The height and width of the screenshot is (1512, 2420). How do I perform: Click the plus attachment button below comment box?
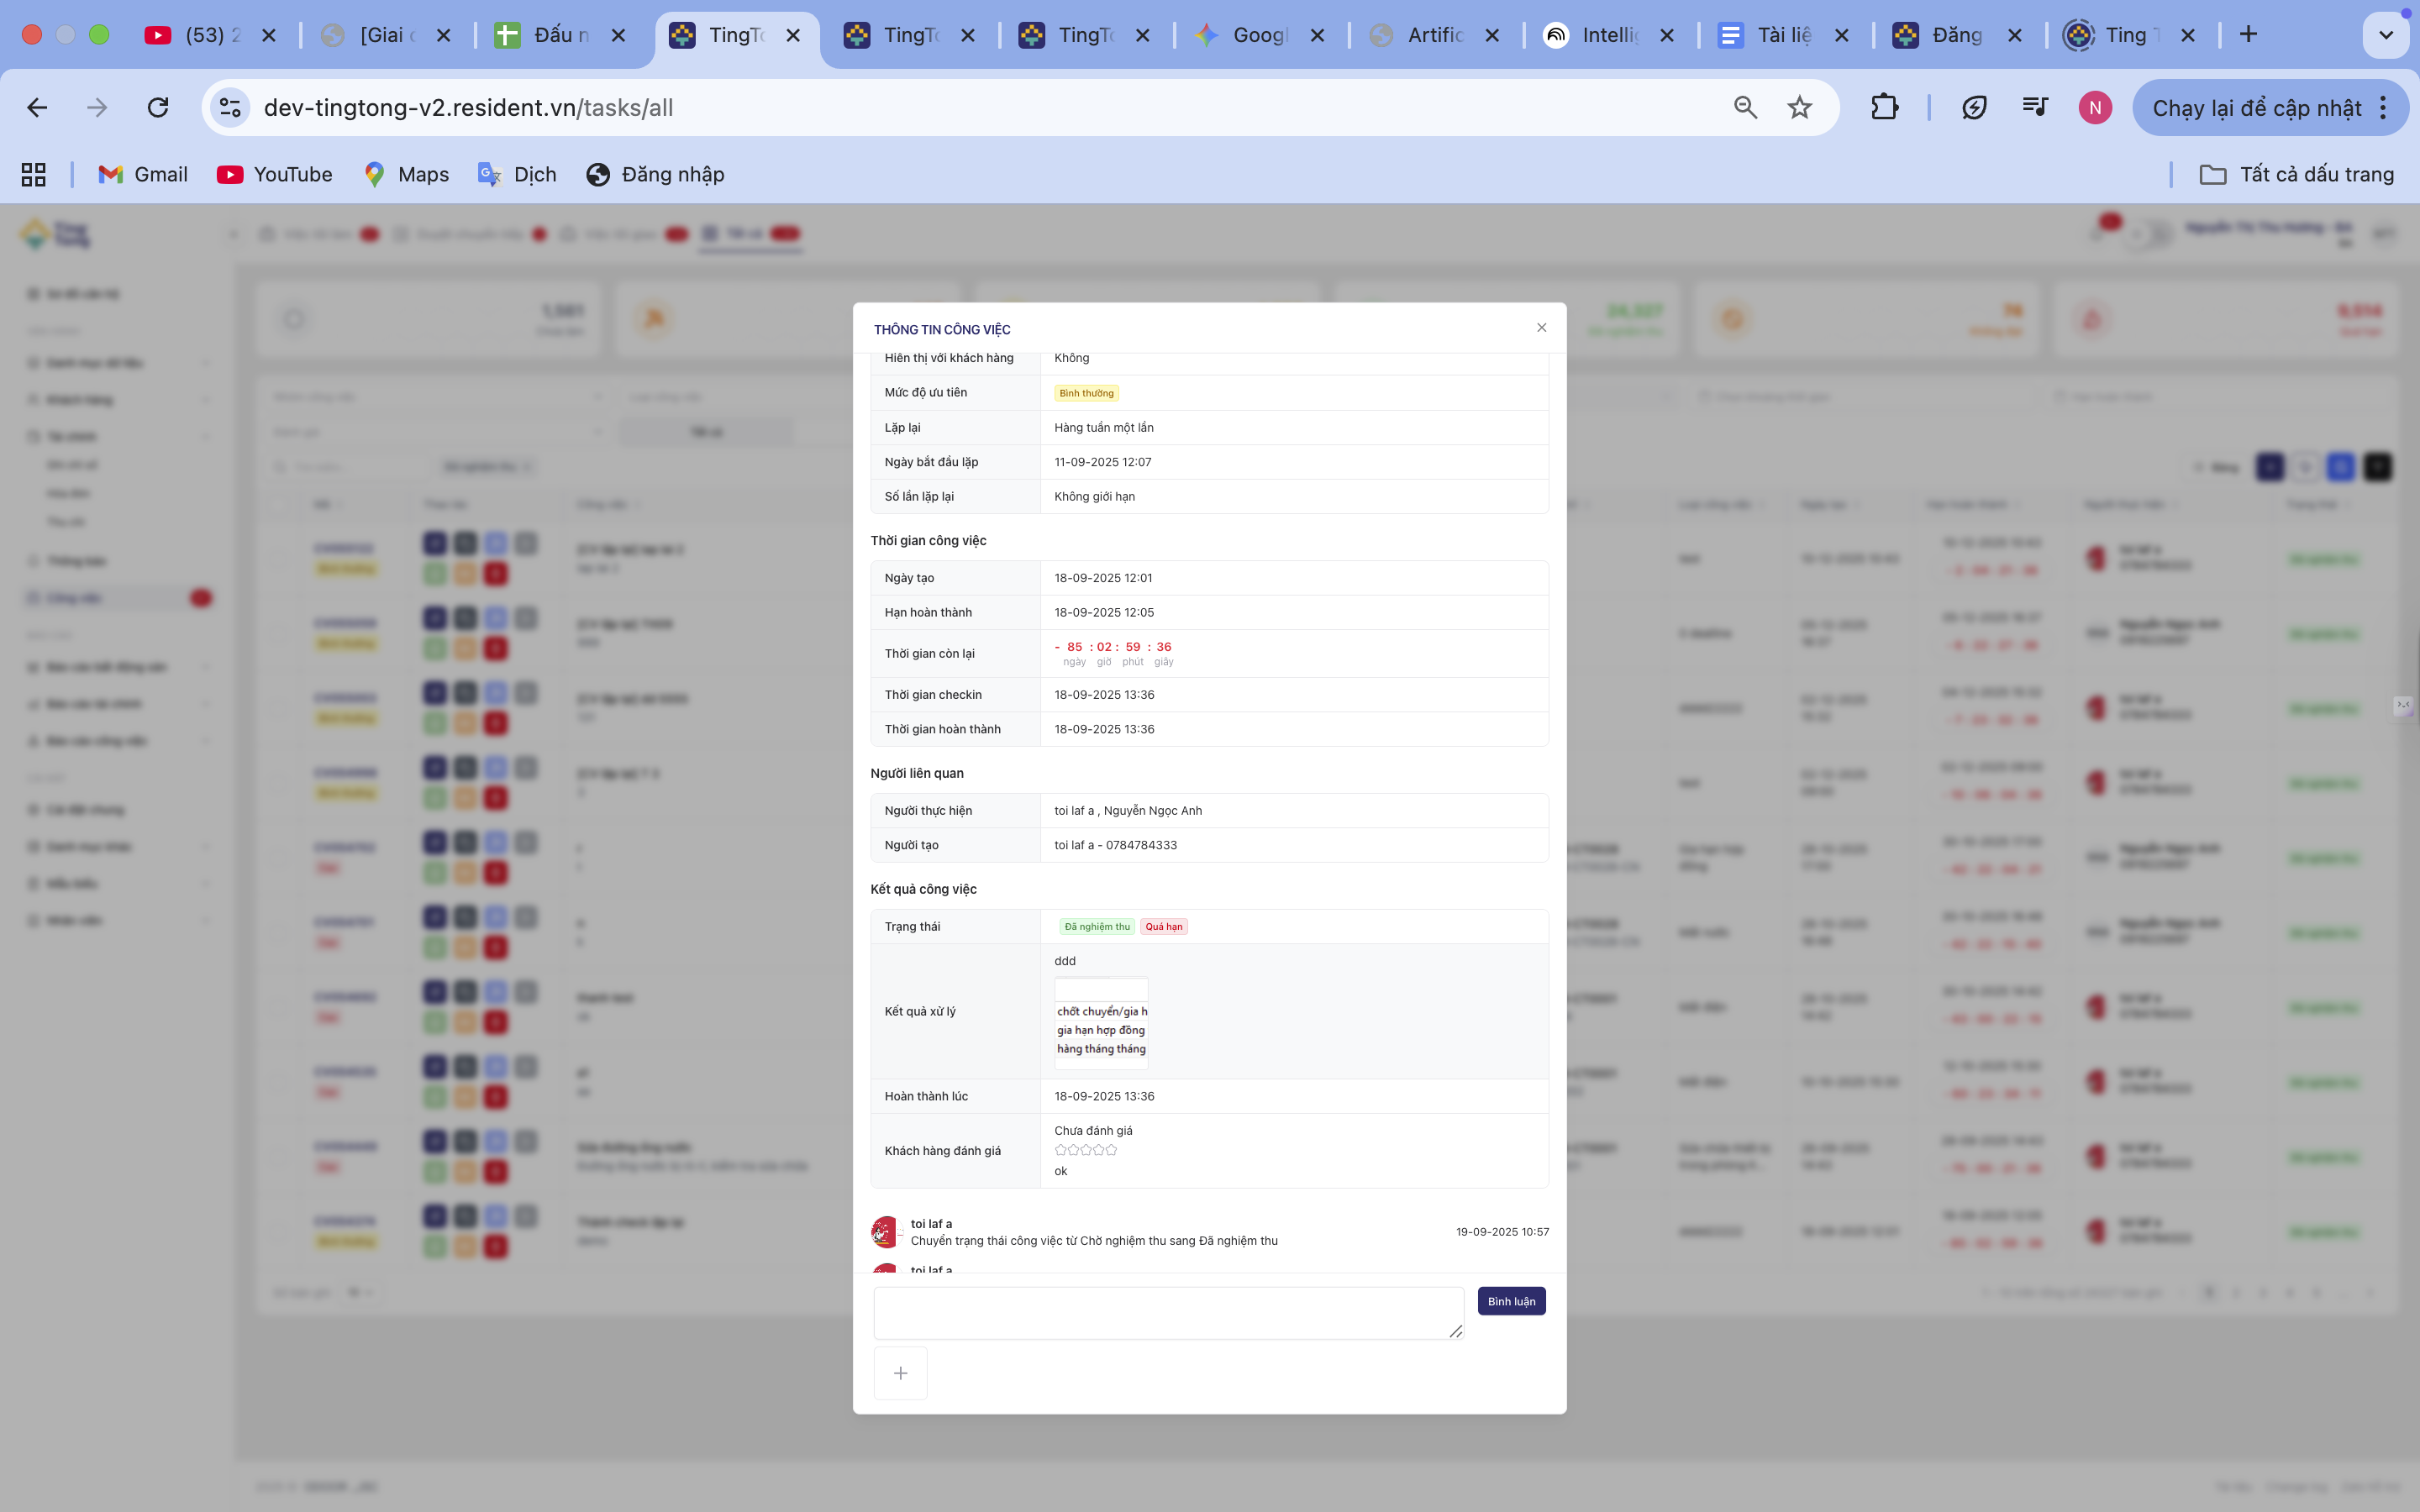(900, 1373)
